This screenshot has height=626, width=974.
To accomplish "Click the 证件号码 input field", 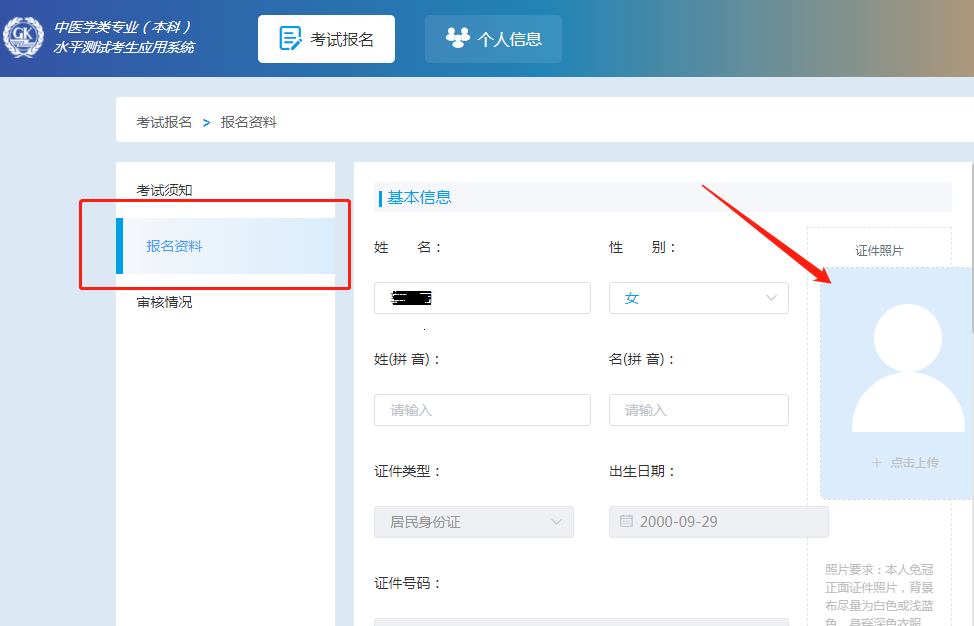I will 580,621.
